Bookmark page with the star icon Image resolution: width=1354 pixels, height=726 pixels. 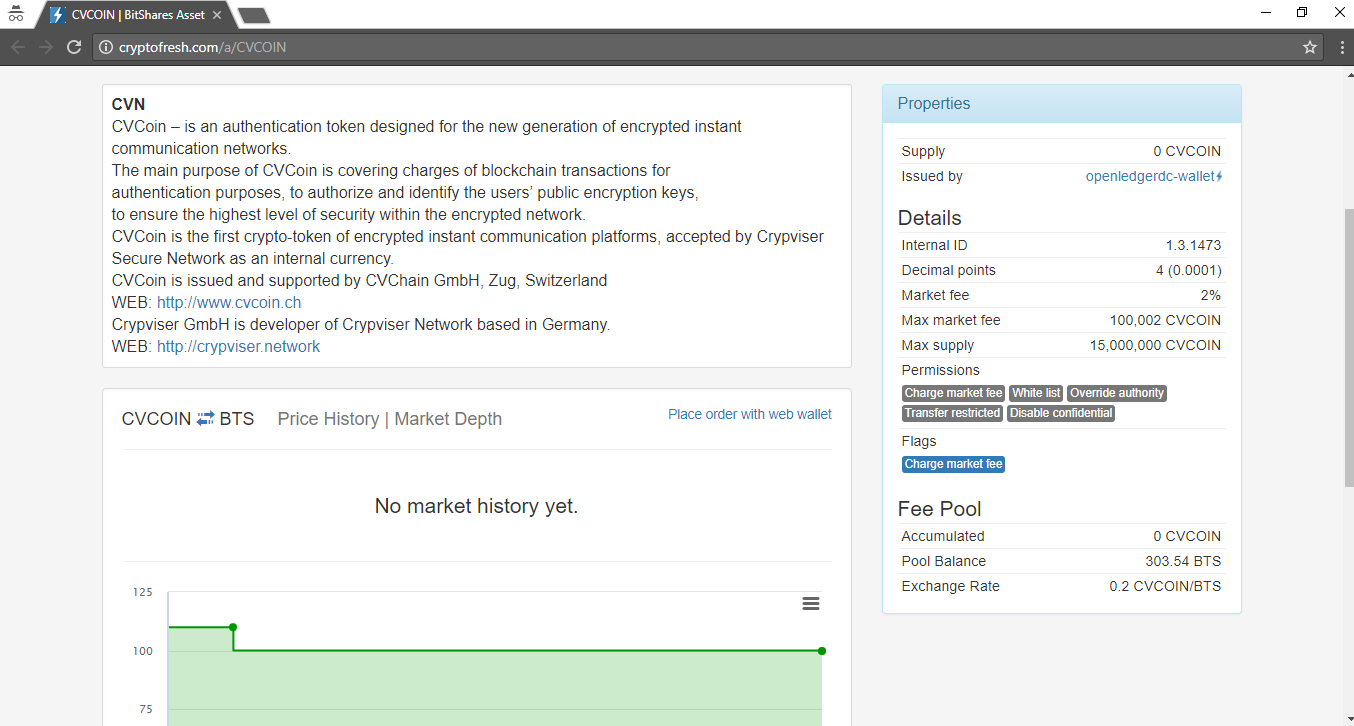tap(1310, 47)
